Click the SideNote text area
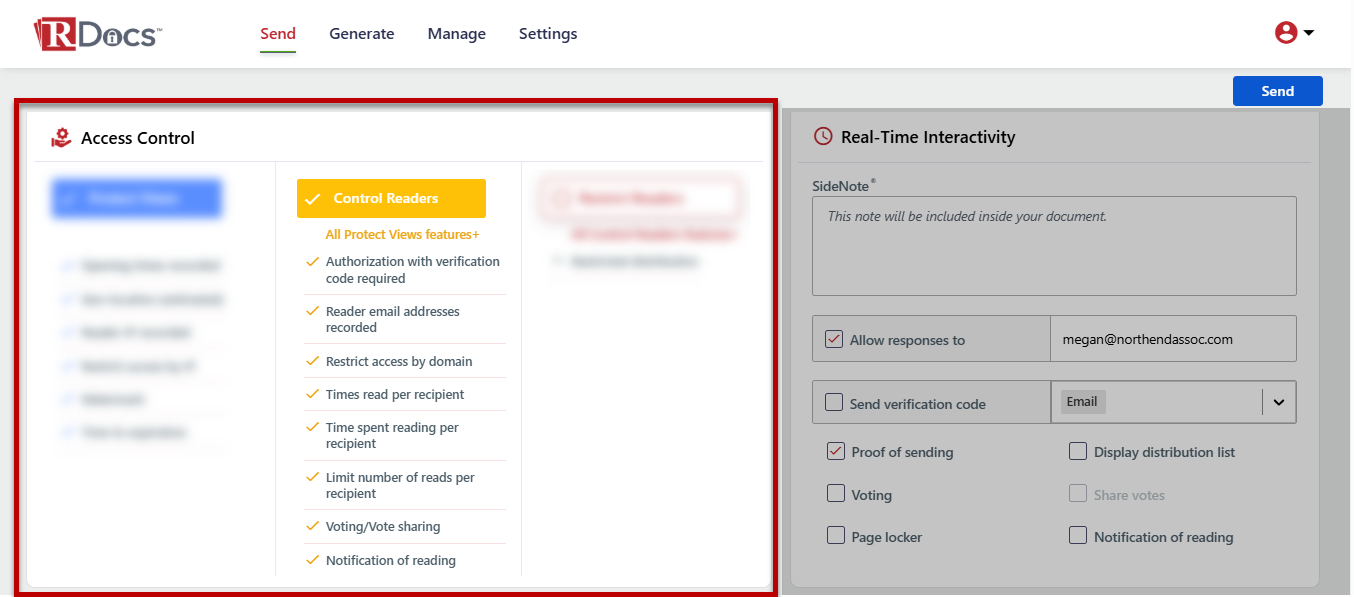1354x597 pixels. (x=1054, y=246)
